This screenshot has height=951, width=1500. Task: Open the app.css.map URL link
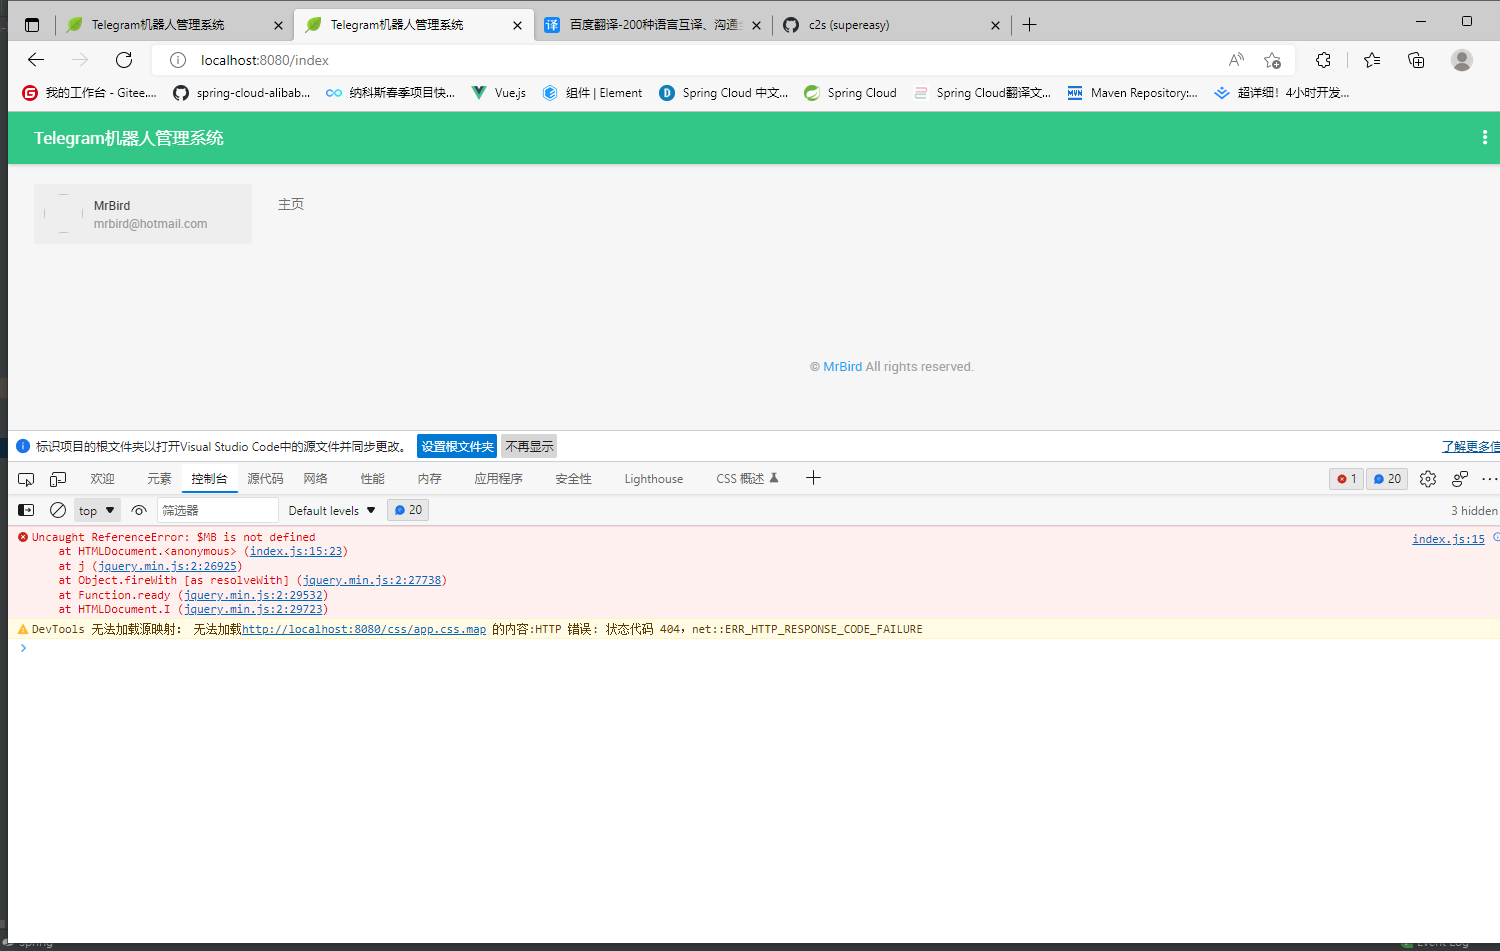pyautogui.click(x=364, y=629)
